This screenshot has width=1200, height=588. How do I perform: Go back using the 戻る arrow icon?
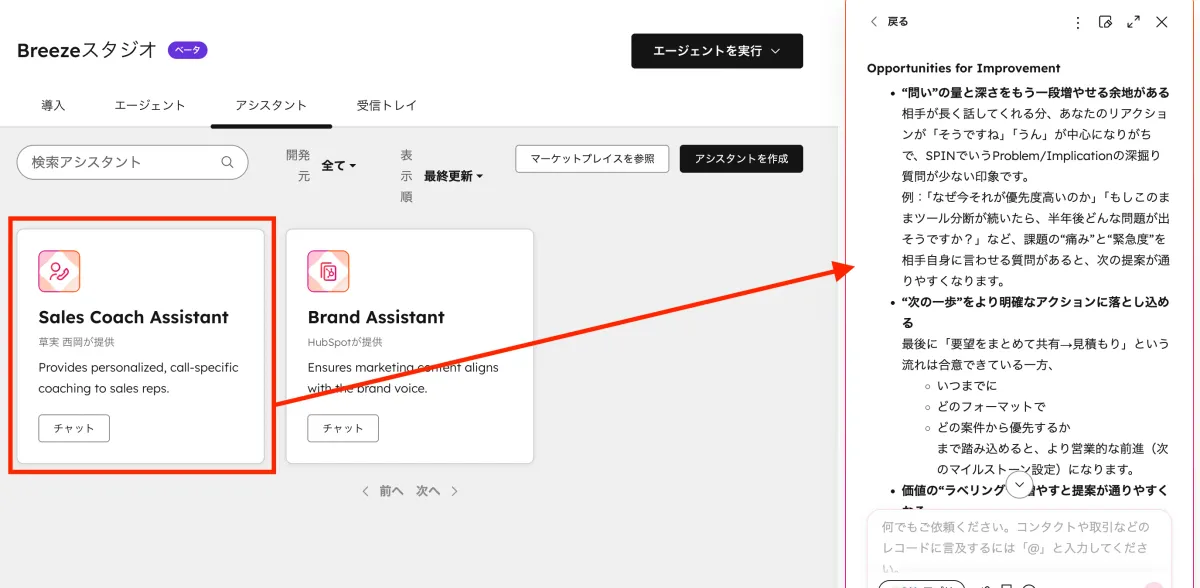point(872,21)
